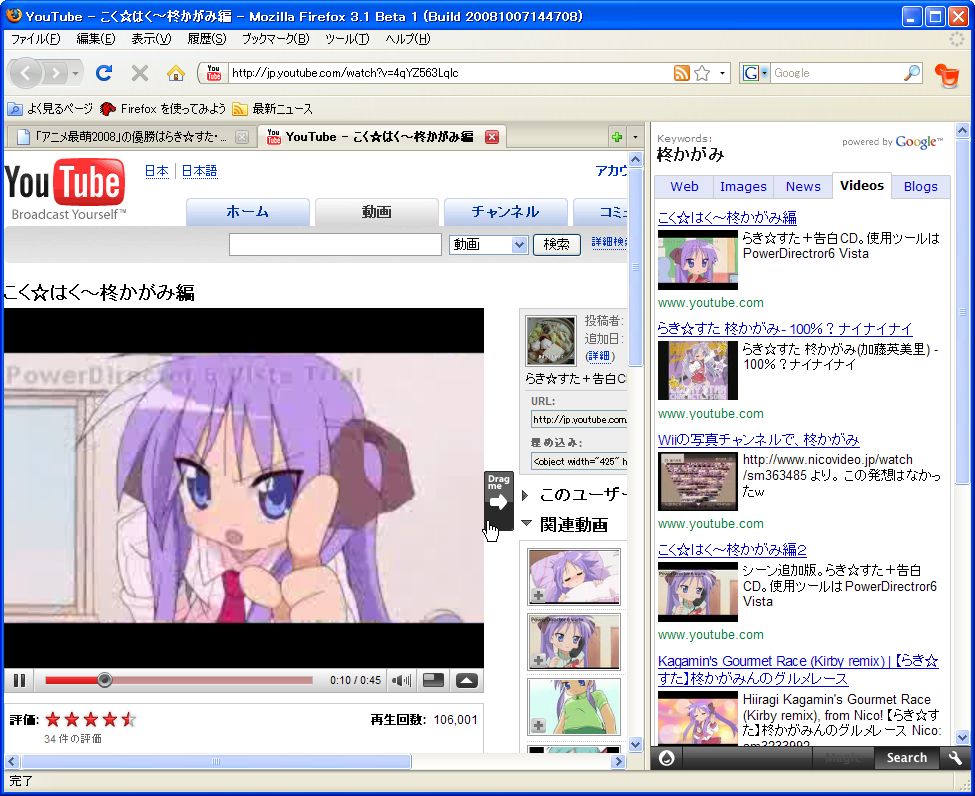The height and width of the screenshot is (796, 975).
Task: Open the back/forward history dropdown arrow
Action: [x=75, y=73]
